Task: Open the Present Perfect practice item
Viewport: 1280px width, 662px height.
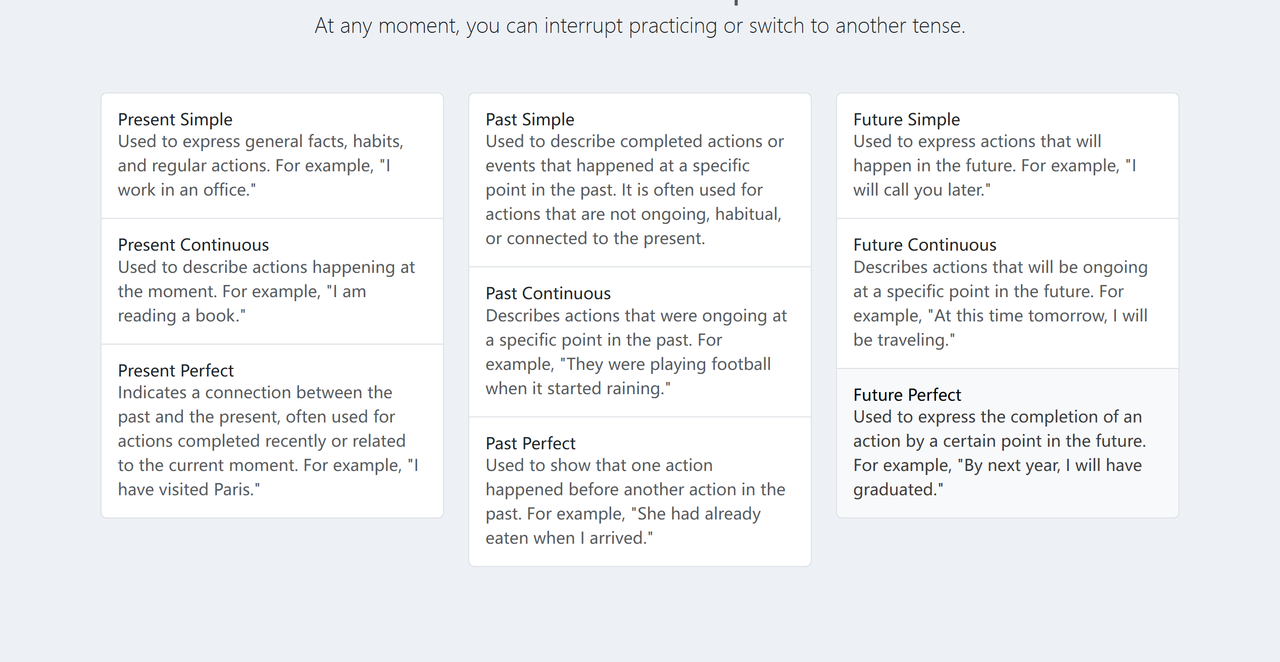Action: (272, 431)
